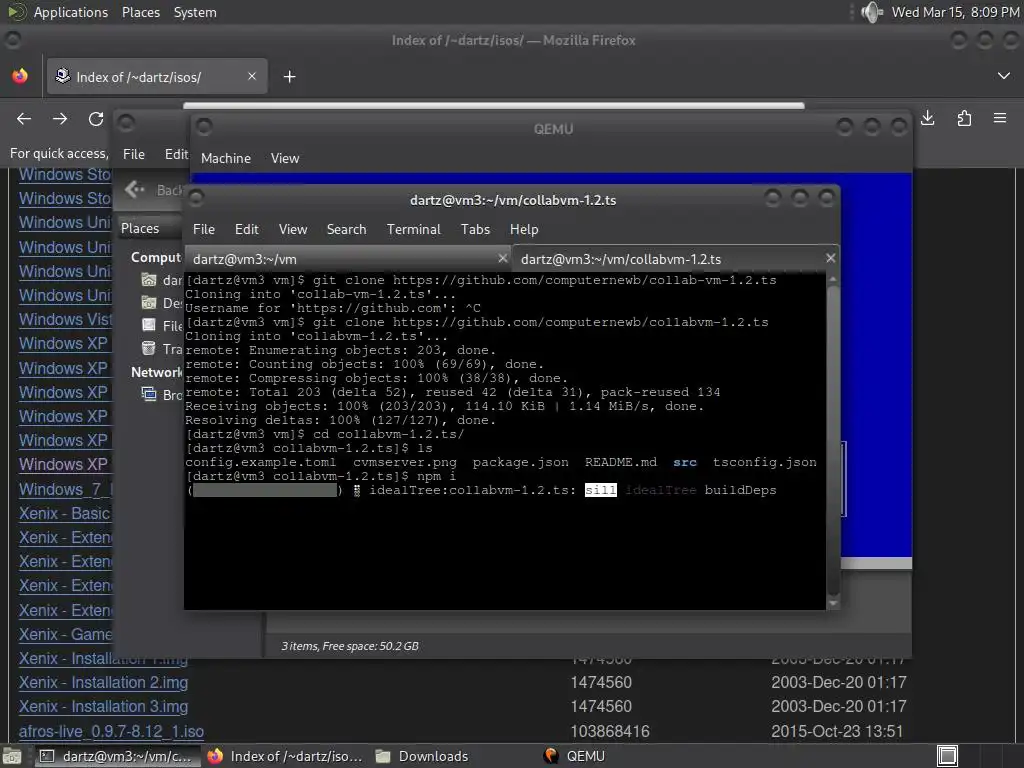Open 'afros-live_0.9.7-8.12_1.iso' link

(x=111, y=731)
